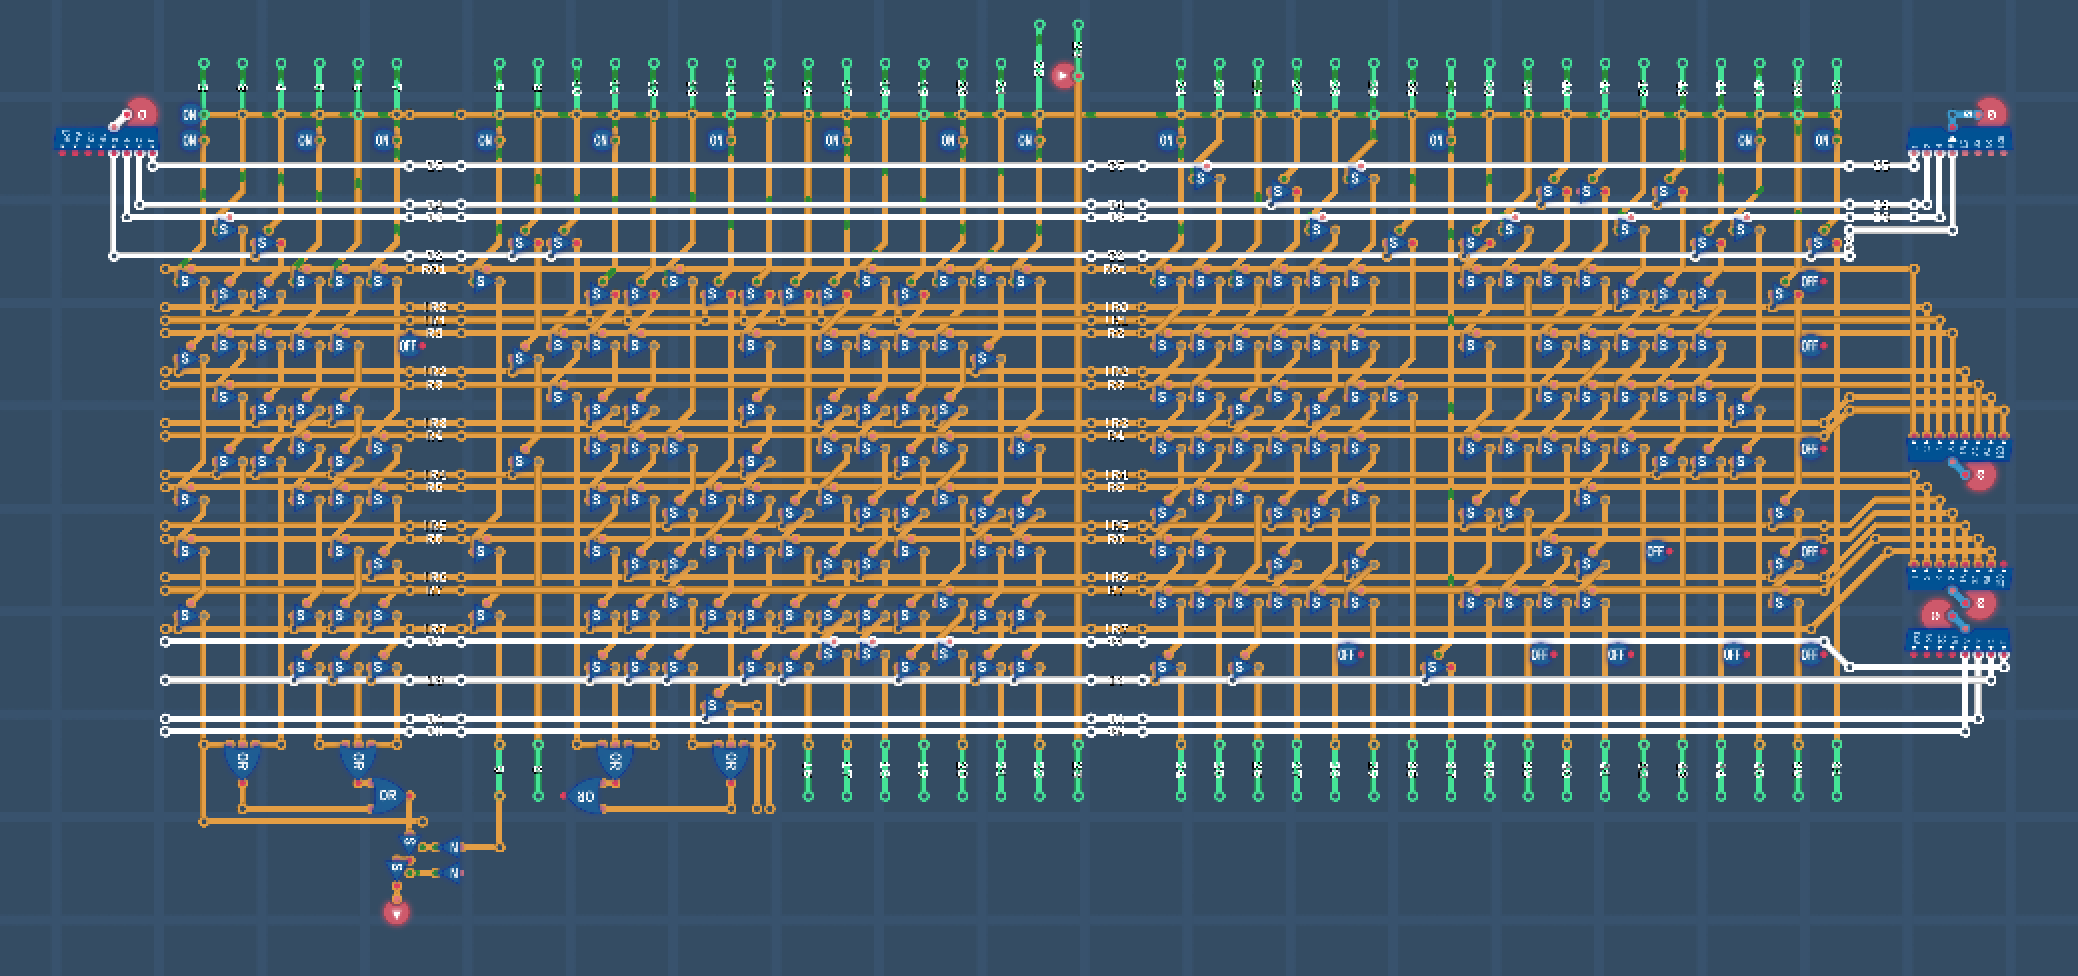Click the leftmost green pin along the top
Screen dimensions: 2078x976
pyautogui.click(x=204, y=64)
